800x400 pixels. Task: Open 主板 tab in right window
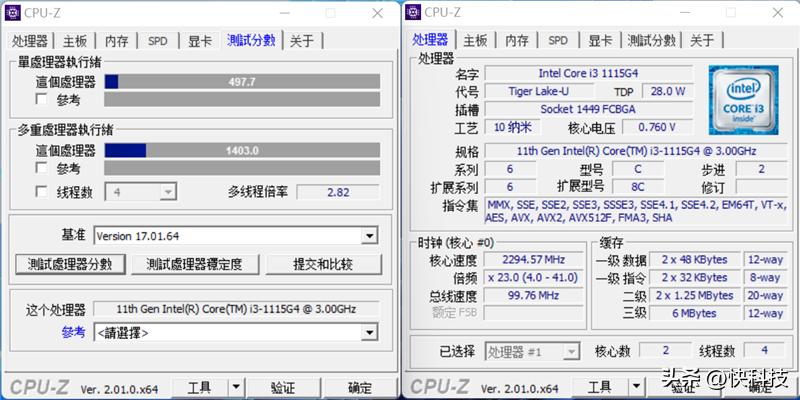[475, 41]
